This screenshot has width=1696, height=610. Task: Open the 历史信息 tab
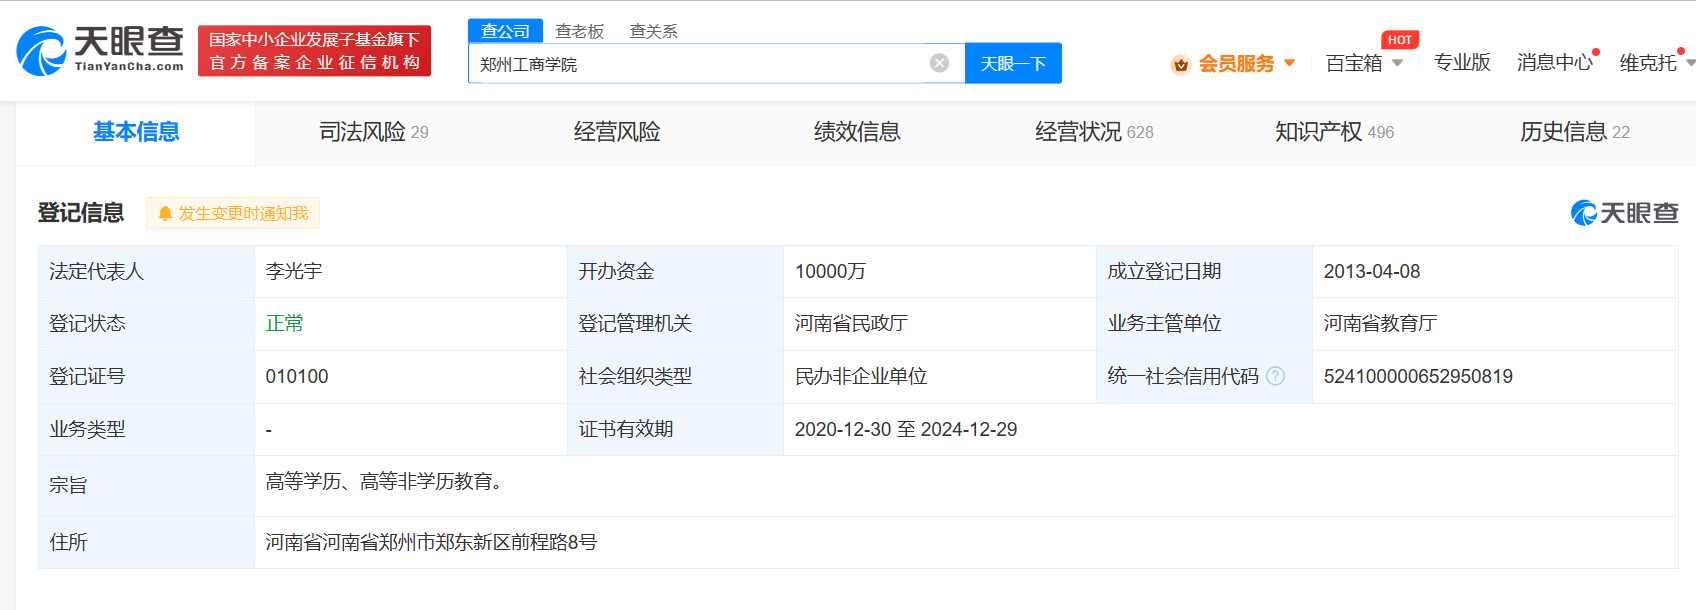click(x=1575, y=132)
